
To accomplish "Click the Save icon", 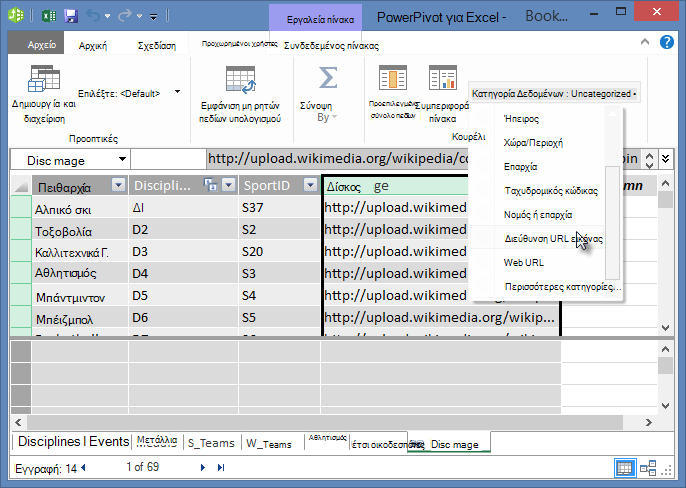I will click(x=71, y=16).
